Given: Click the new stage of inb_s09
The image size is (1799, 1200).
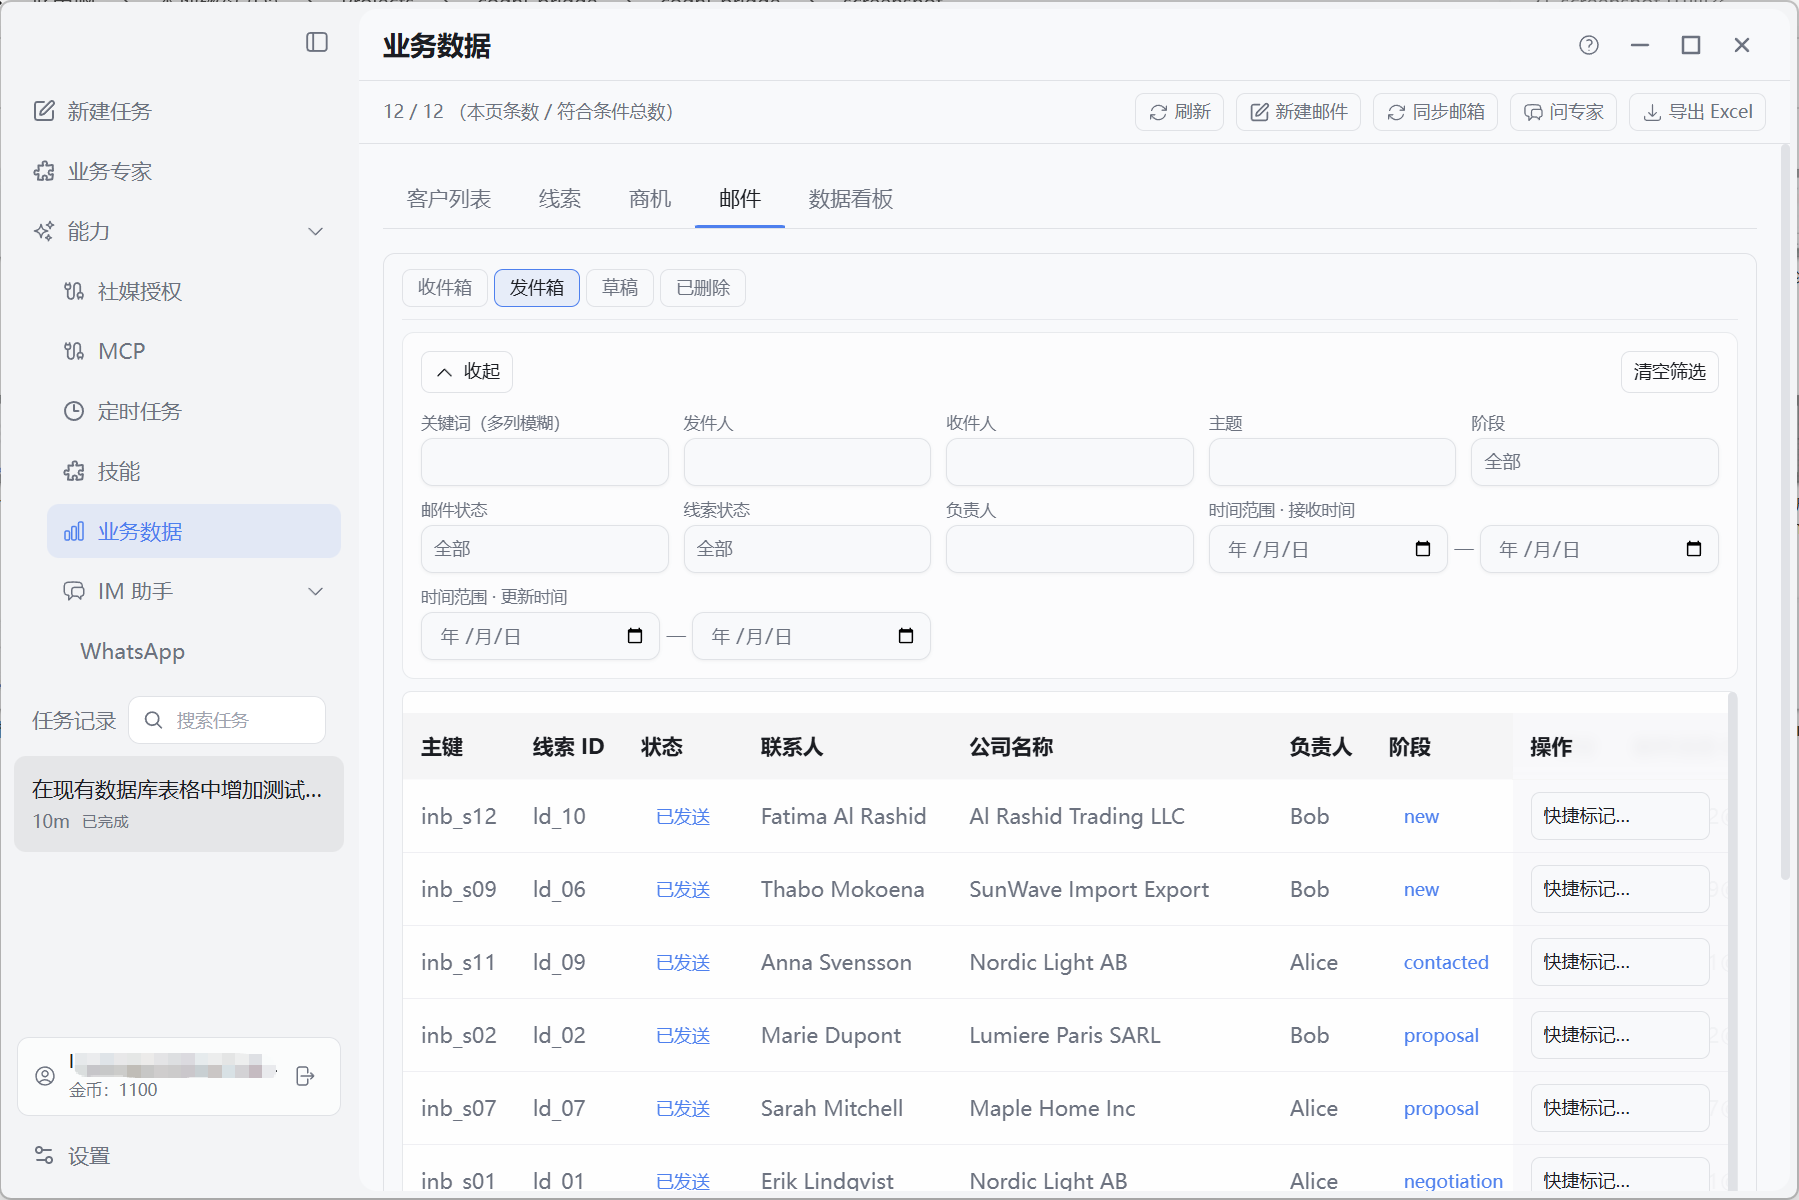Looking at the screenshot, I should (x=1421, y=890).
